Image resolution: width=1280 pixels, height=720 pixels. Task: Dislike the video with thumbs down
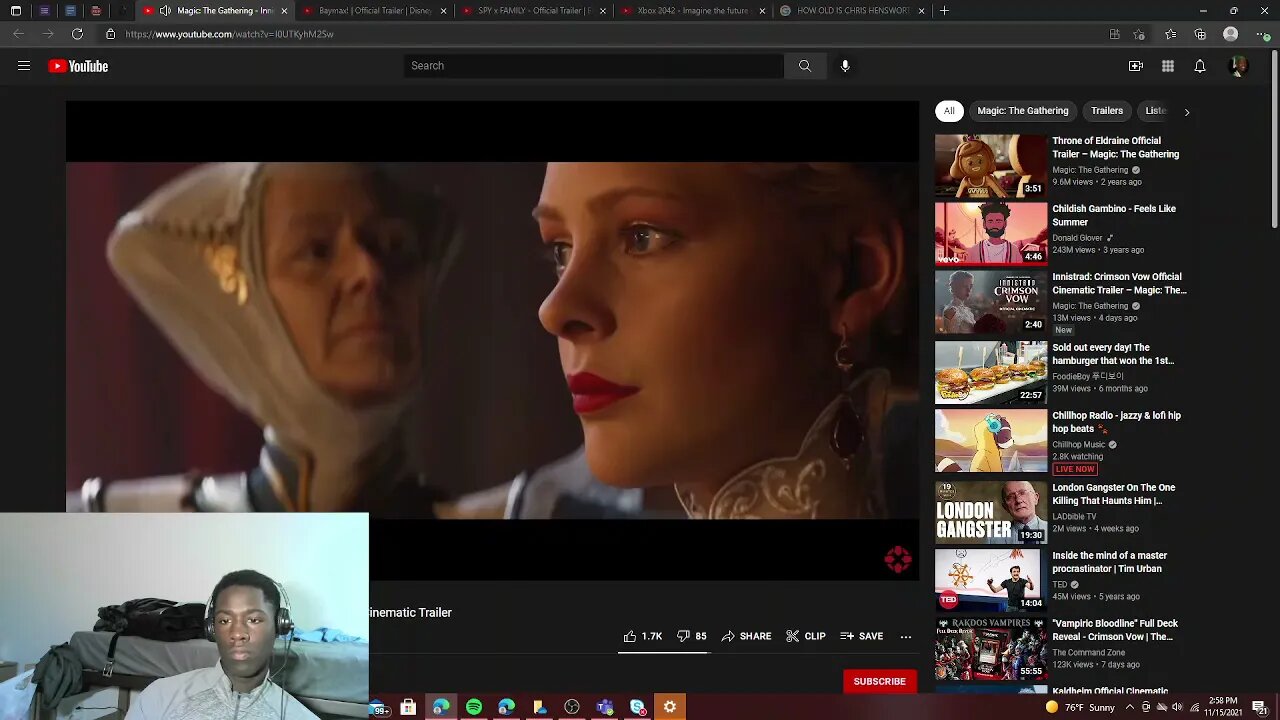click(684, 636)
